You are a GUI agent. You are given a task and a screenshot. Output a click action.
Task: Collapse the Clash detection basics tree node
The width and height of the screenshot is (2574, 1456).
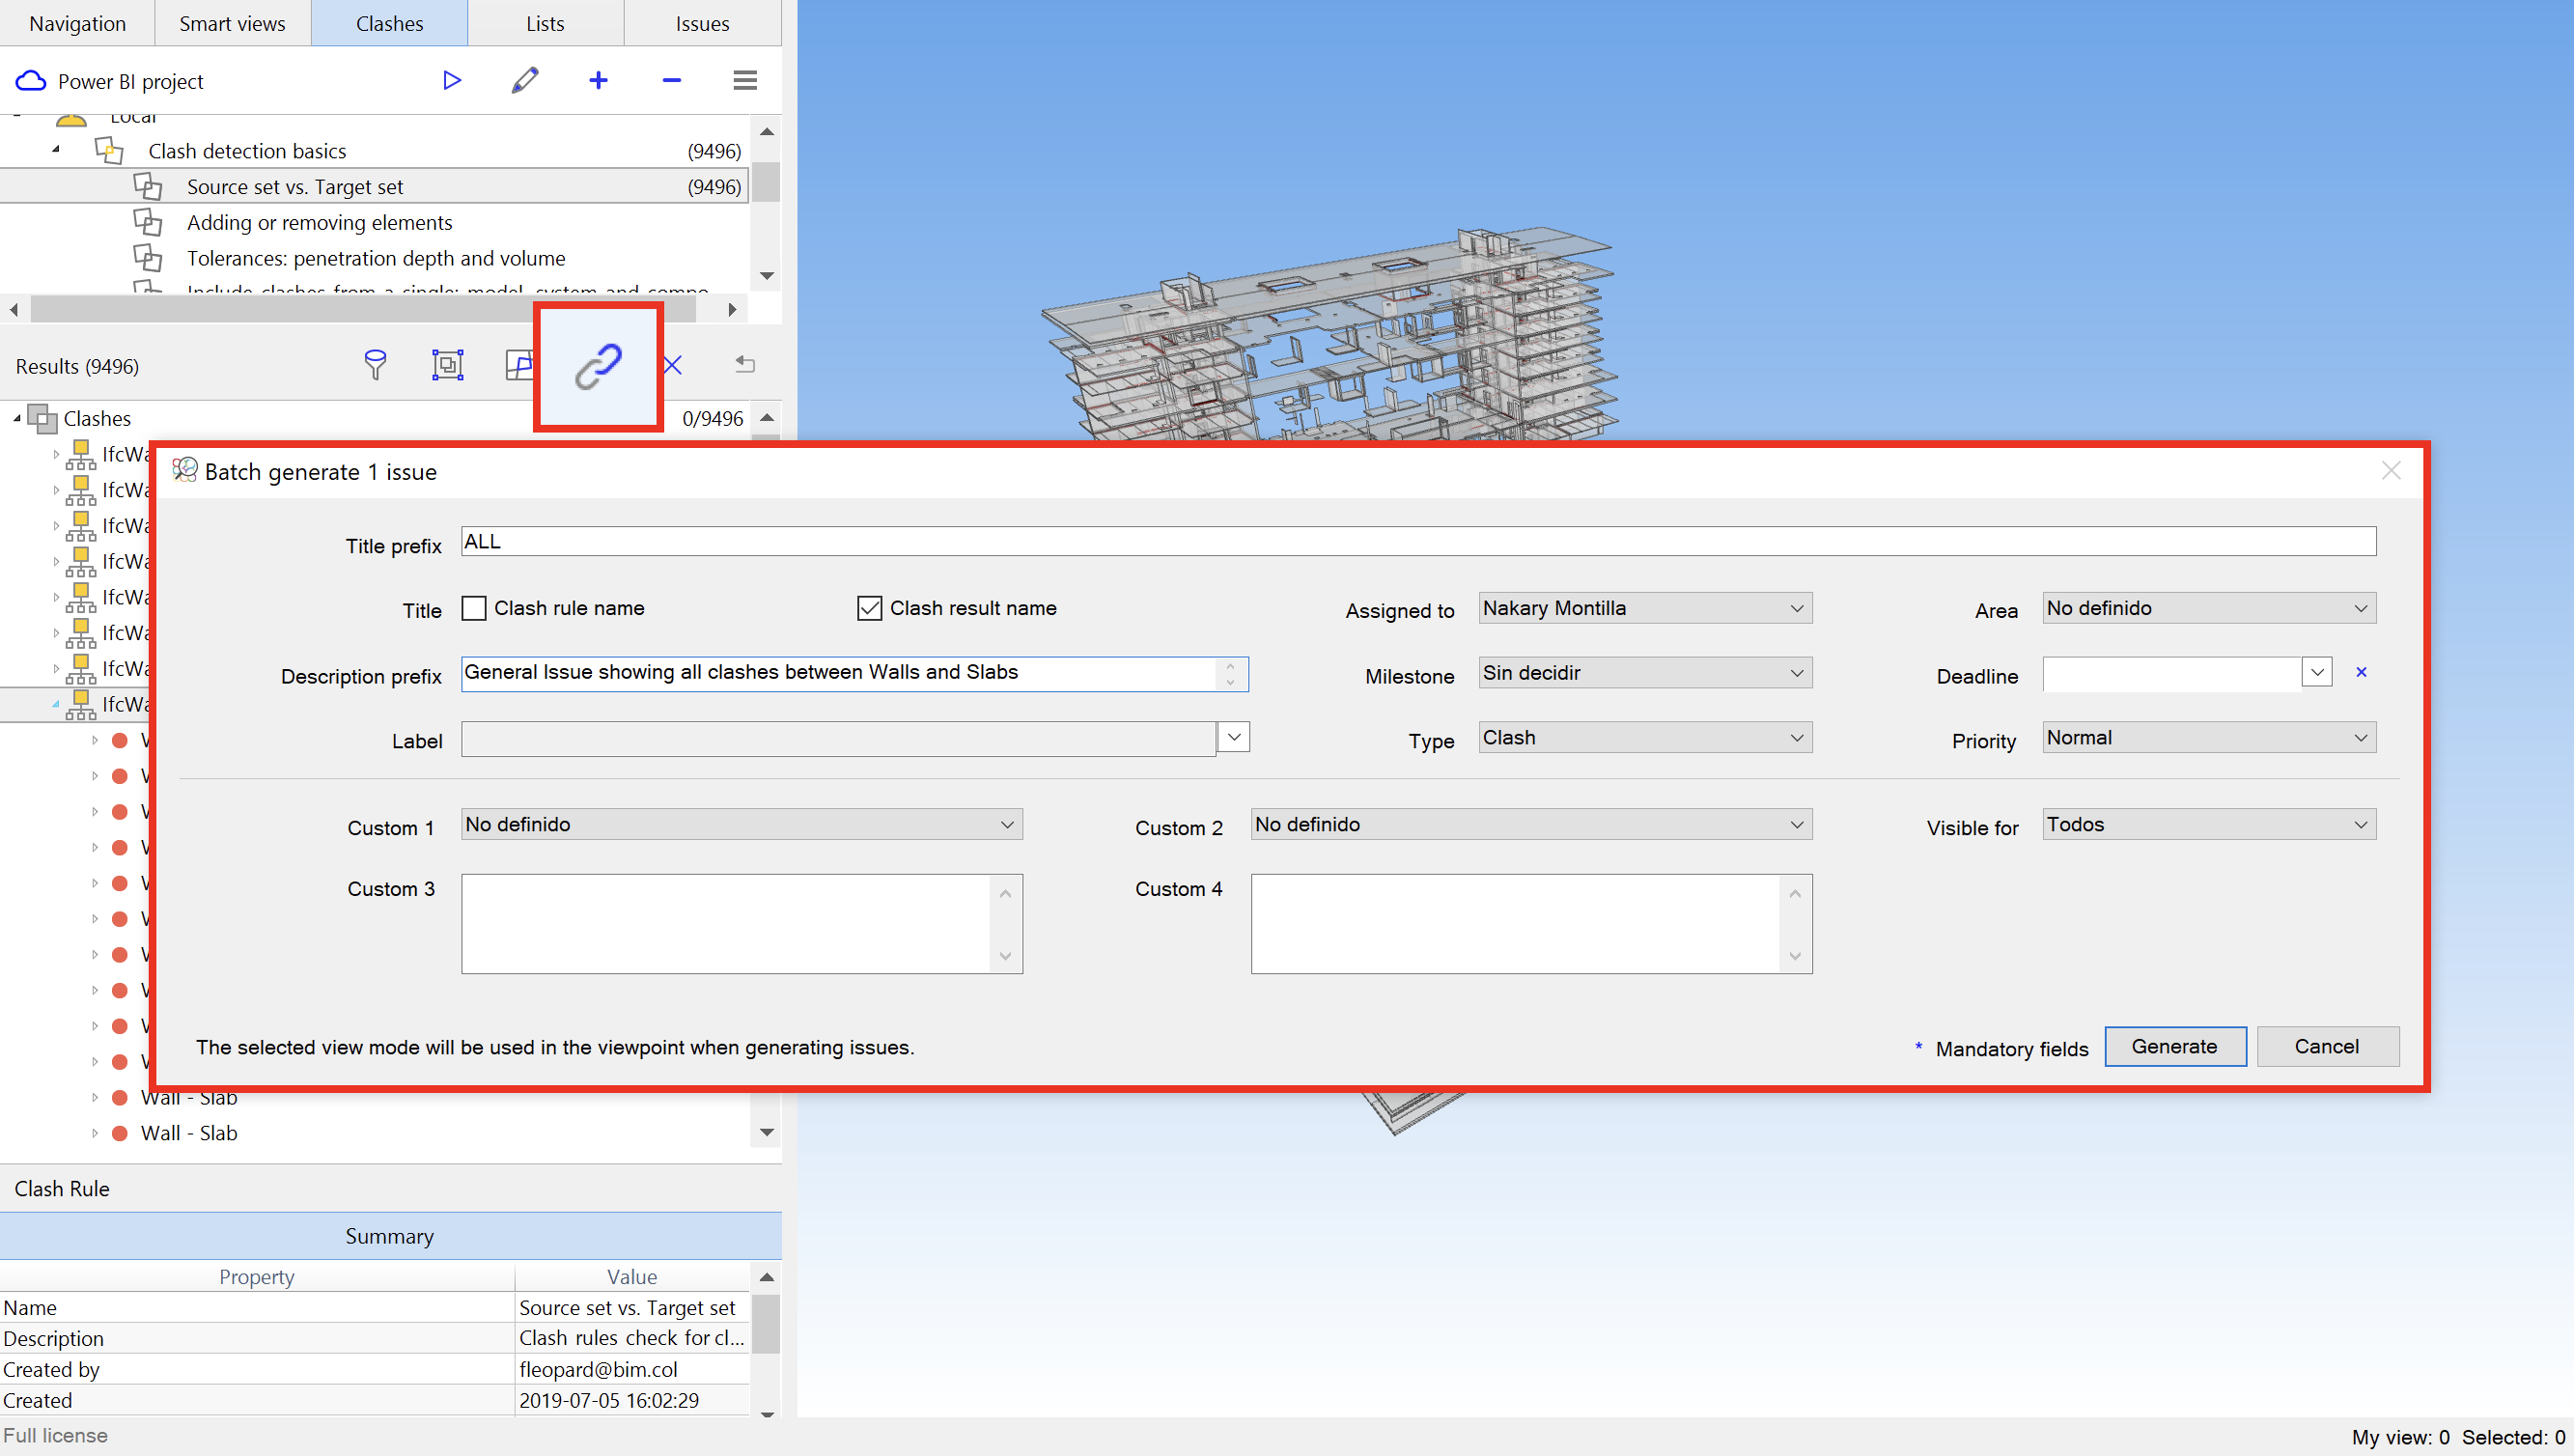56,150
